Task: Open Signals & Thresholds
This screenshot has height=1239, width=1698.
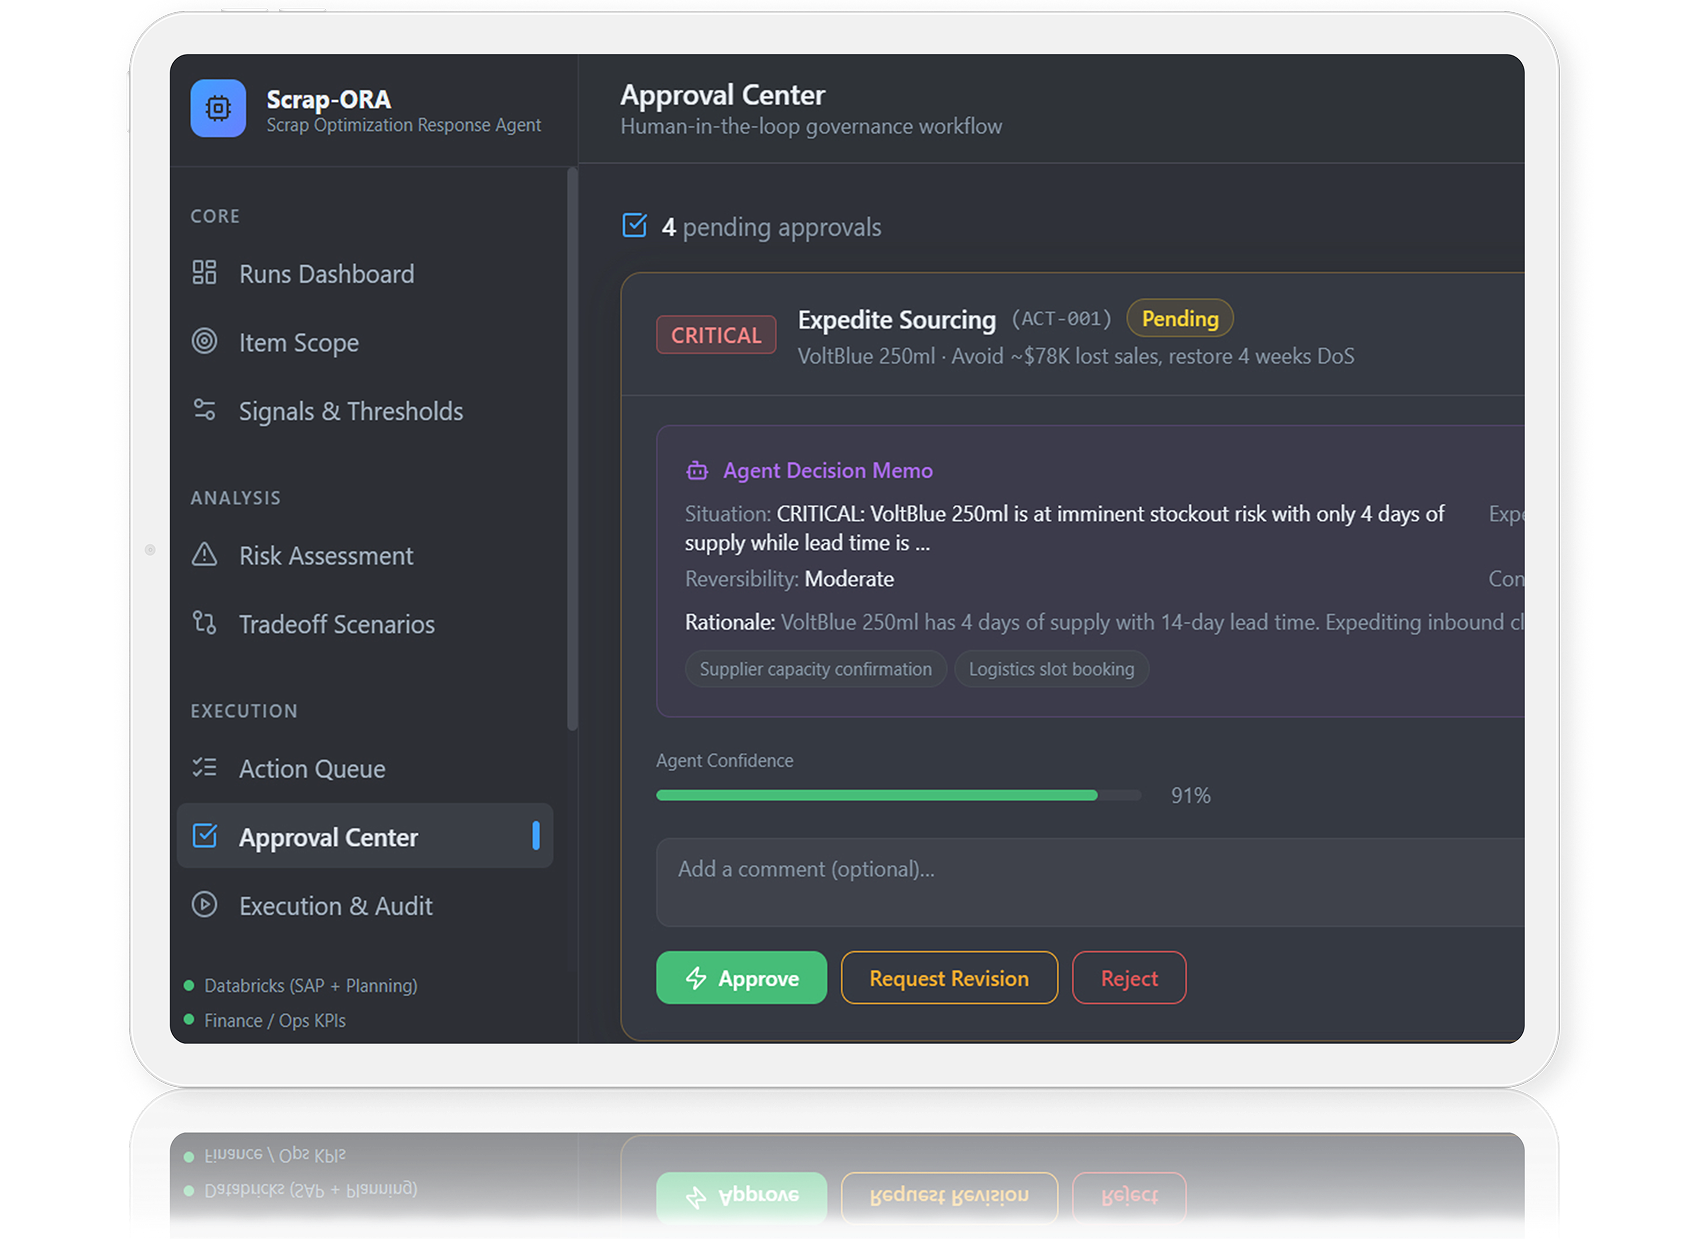Action: 364,411
